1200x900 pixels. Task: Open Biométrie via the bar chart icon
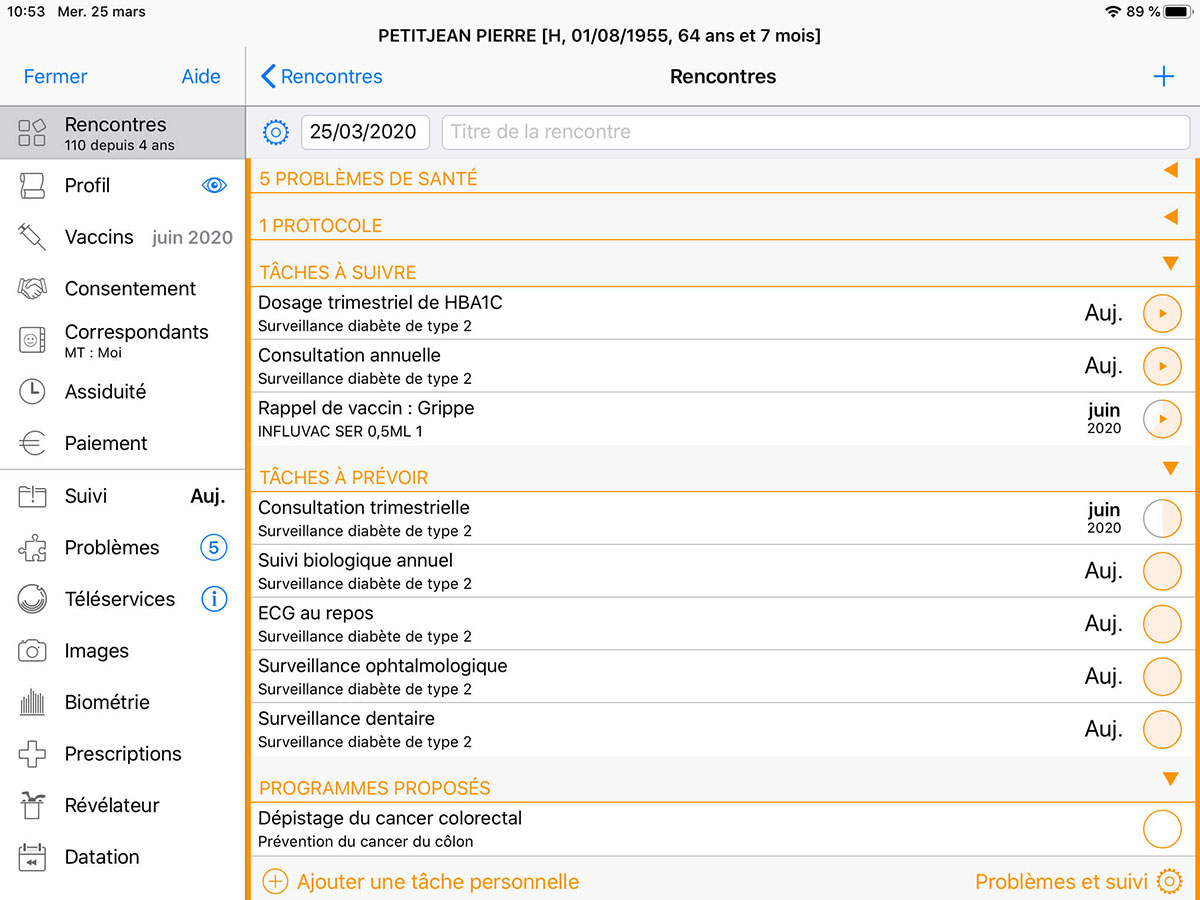pyautogui.click(x=32, y=703)
